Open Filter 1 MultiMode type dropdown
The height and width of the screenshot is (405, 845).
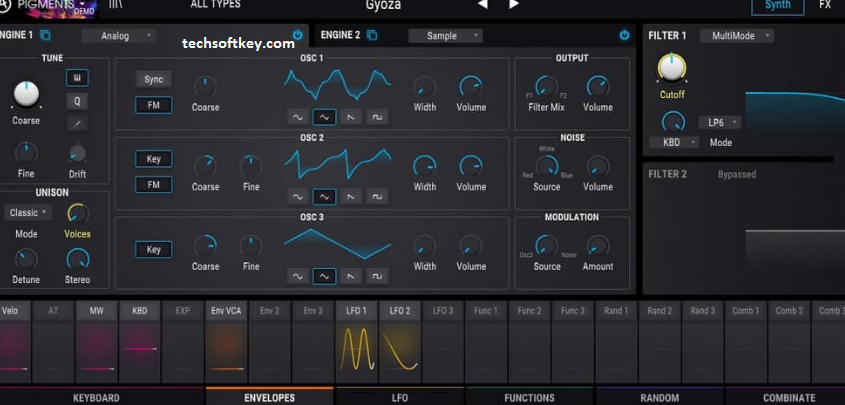tap(737, 36)
